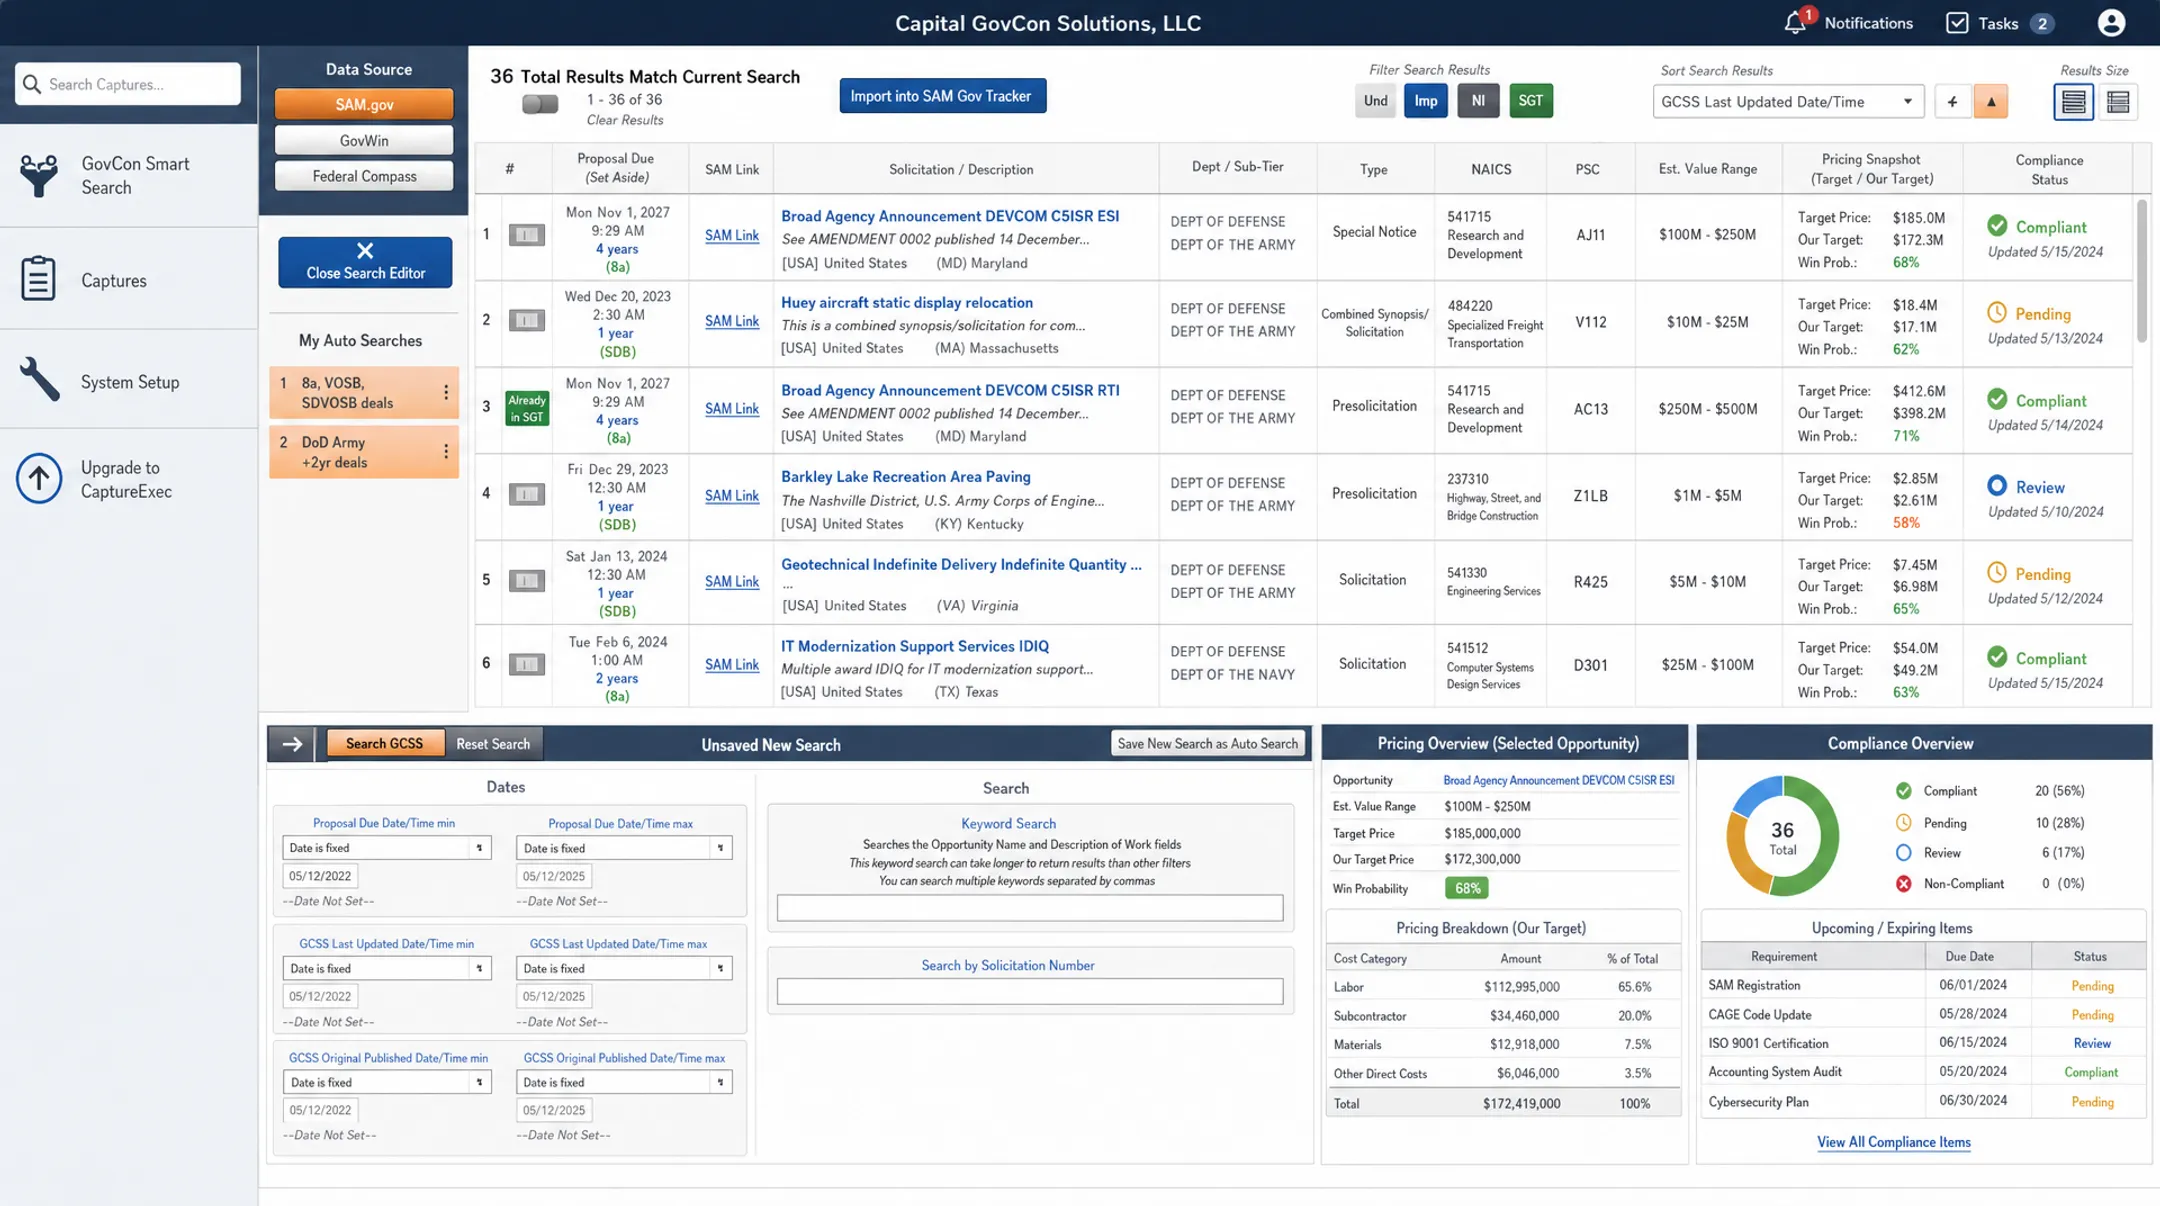
Task: Click the compliance donut chart
Action: coord(1782,836)
